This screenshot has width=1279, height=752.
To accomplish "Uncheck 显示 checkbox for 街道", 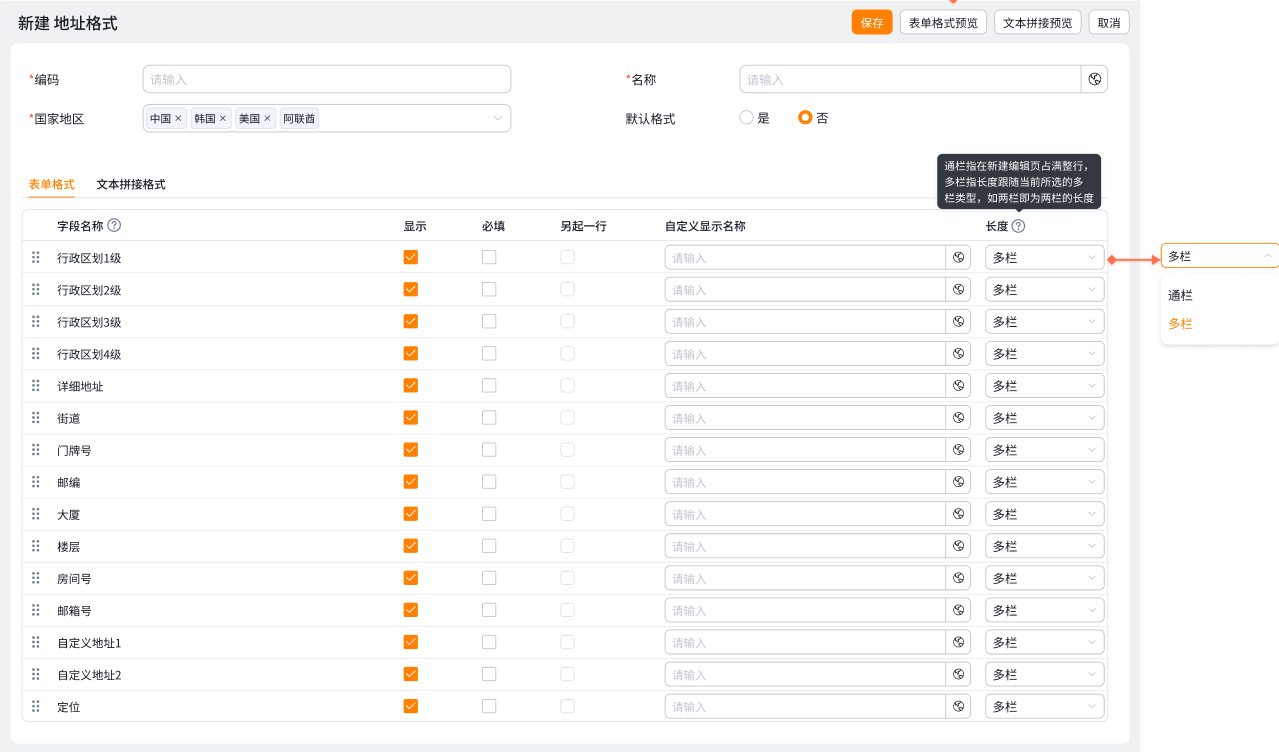I will pos(410,418).
